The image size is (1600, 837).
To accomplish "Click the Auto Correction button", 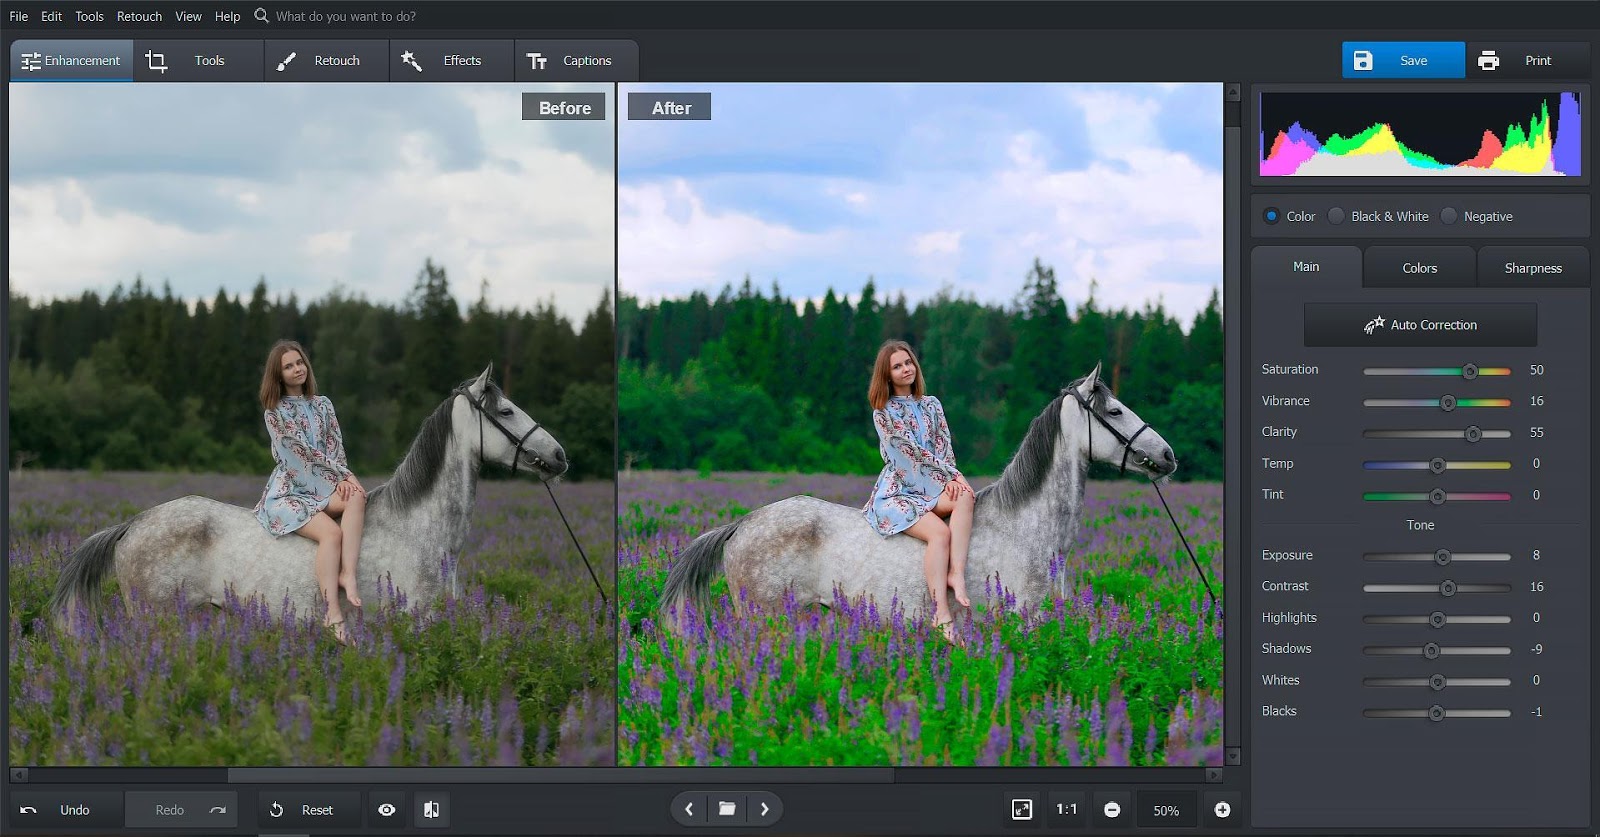I will pyautogui.click(x=1420, y=325).
